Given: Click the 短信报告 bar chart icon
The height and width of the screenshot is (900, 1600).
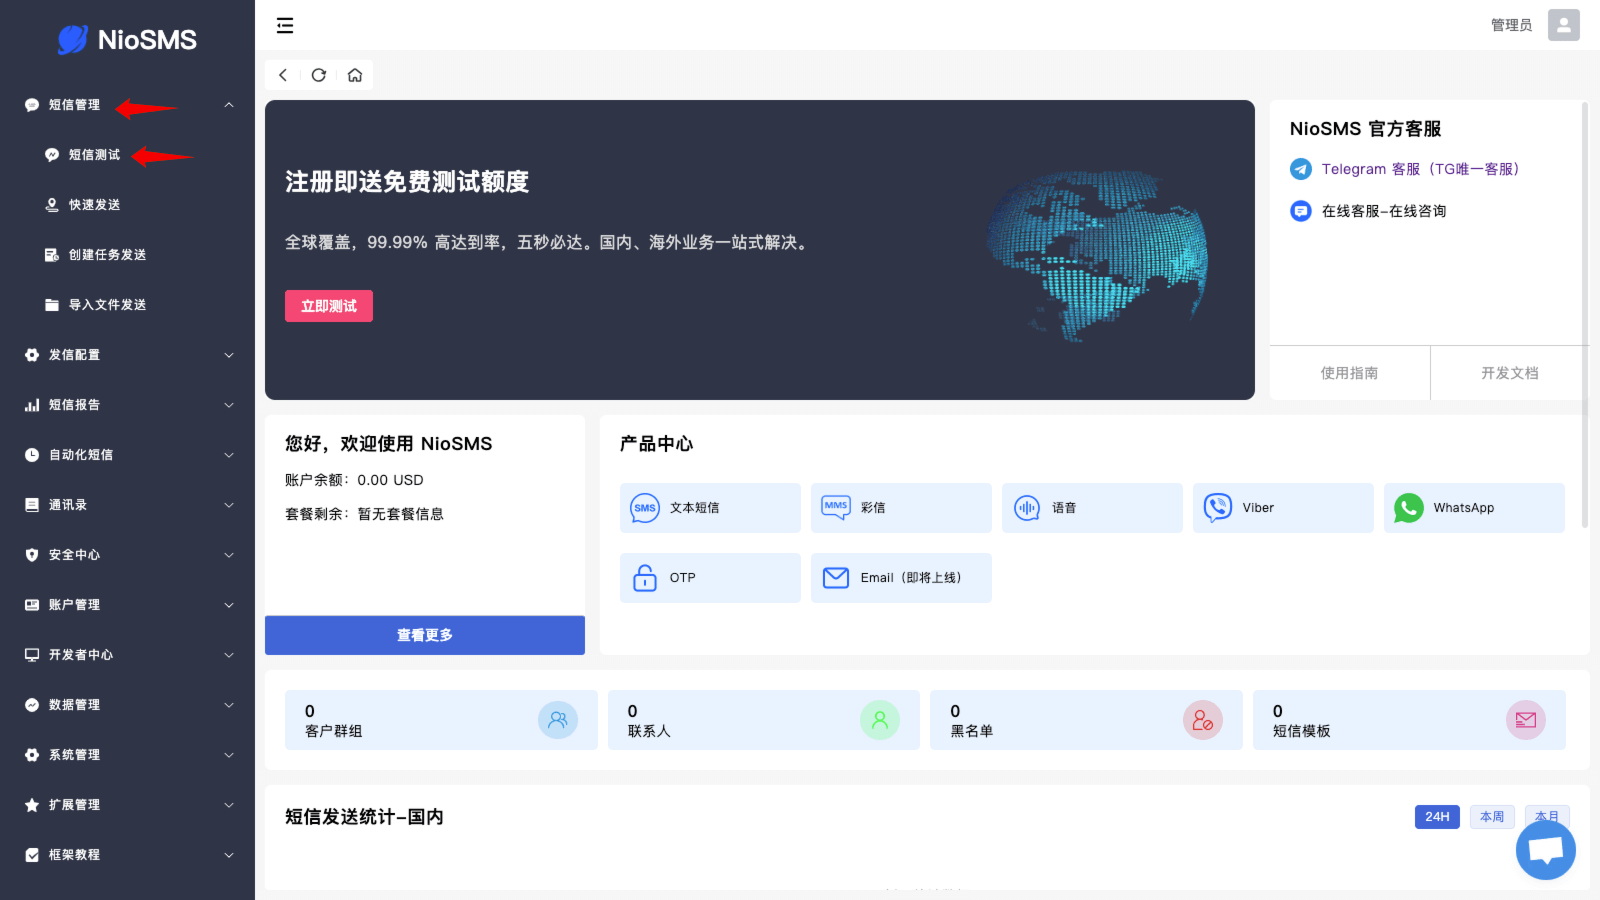Looking at the screenshot, I should pyautogui.click(x=32, y=405).
